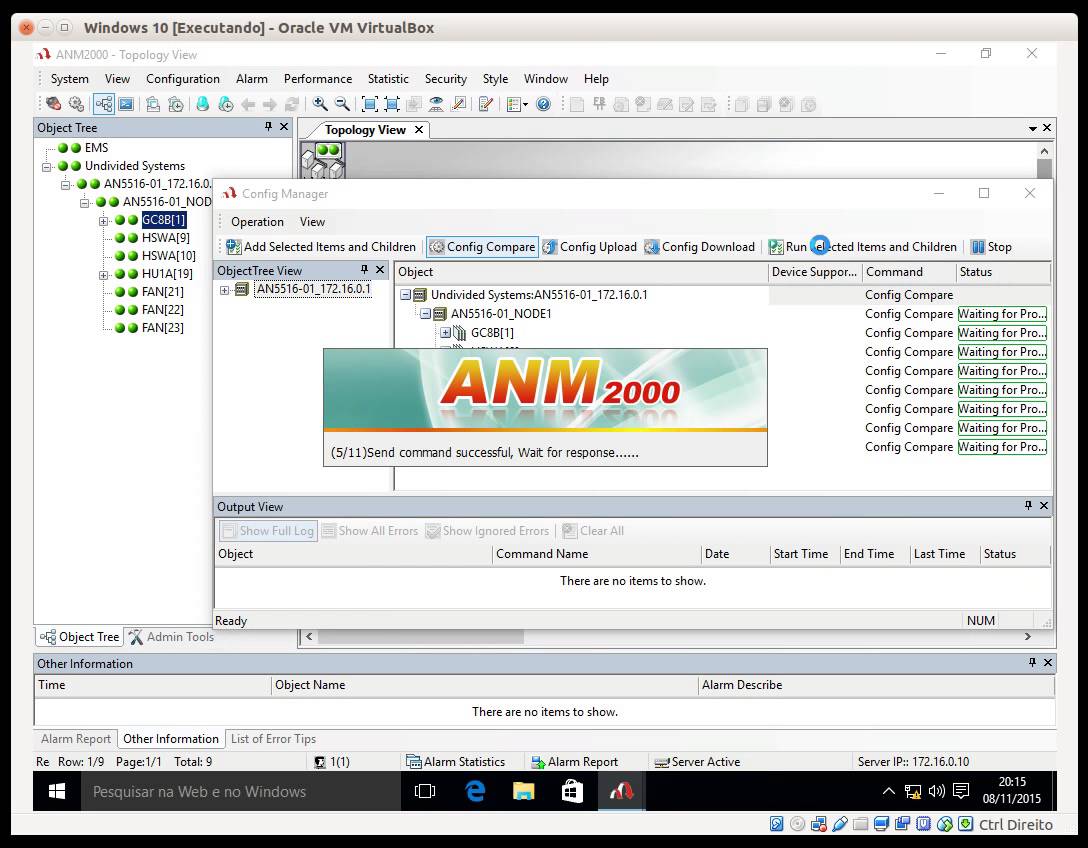Click the gear settings icon in main toolbar
This screenshot has width=1088, height=848.
[x=76, y=104]
